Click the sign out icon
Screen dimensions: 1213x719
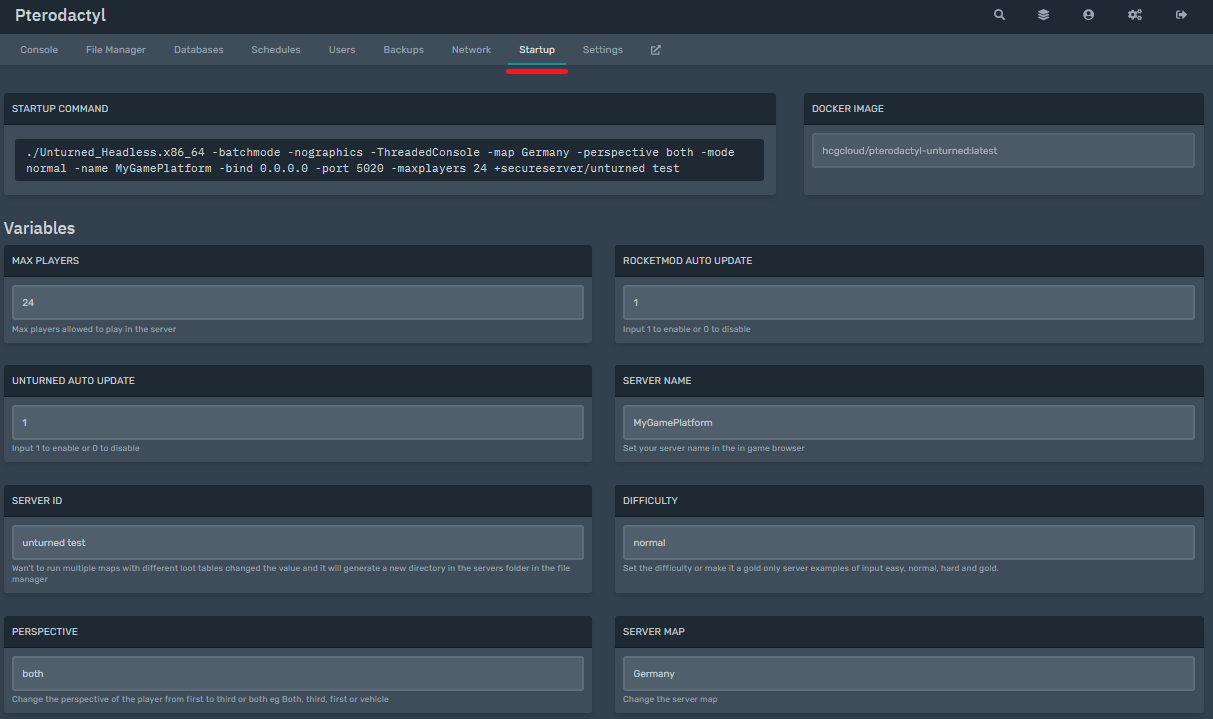coord(1181,15)
